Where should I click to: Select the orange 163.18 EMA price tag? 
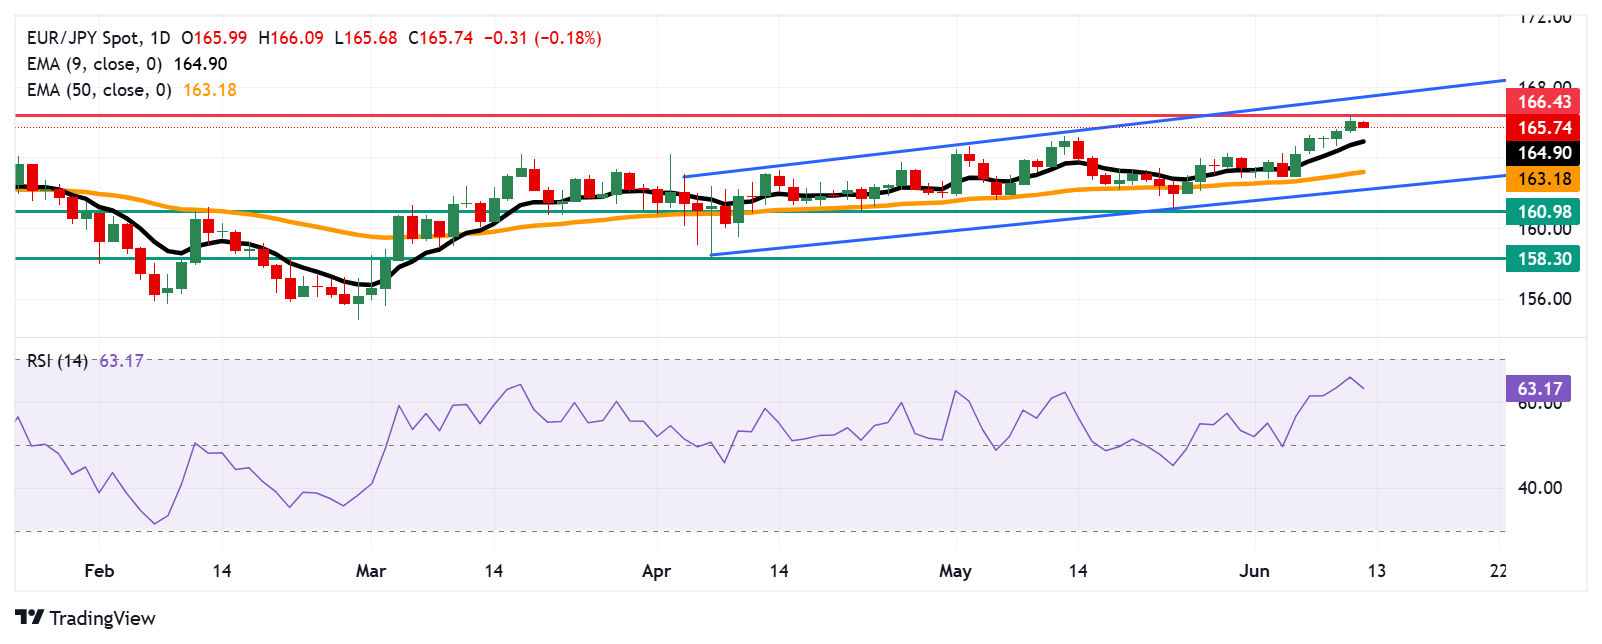1544,179
